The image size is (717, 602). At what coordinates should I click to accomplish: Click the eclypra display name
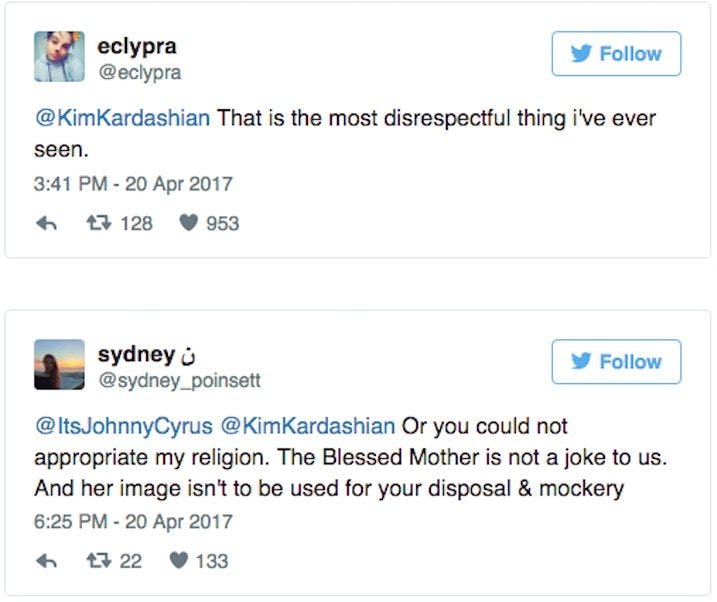(137, 46)
